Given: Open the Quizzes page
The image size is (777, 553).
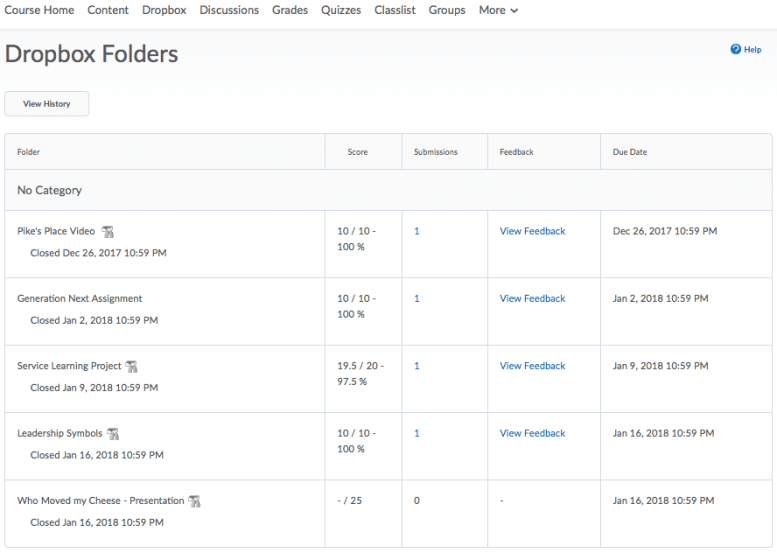Looking at the screenshot, I should (x=342, y=10).
